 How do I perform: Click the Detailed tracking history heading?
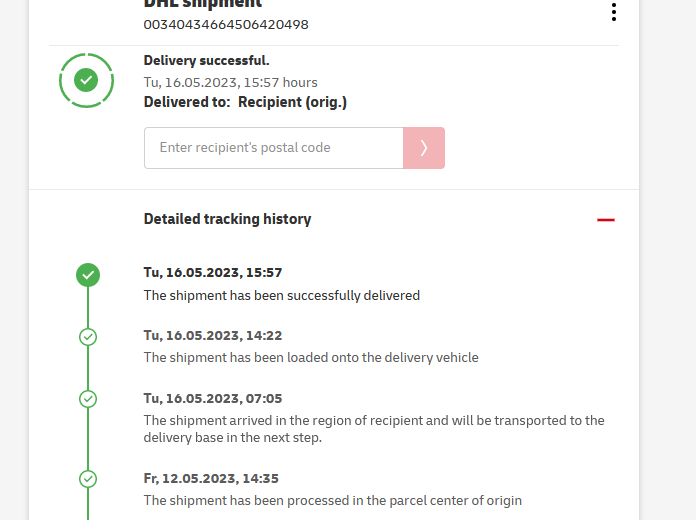click(x=227, y=219)
